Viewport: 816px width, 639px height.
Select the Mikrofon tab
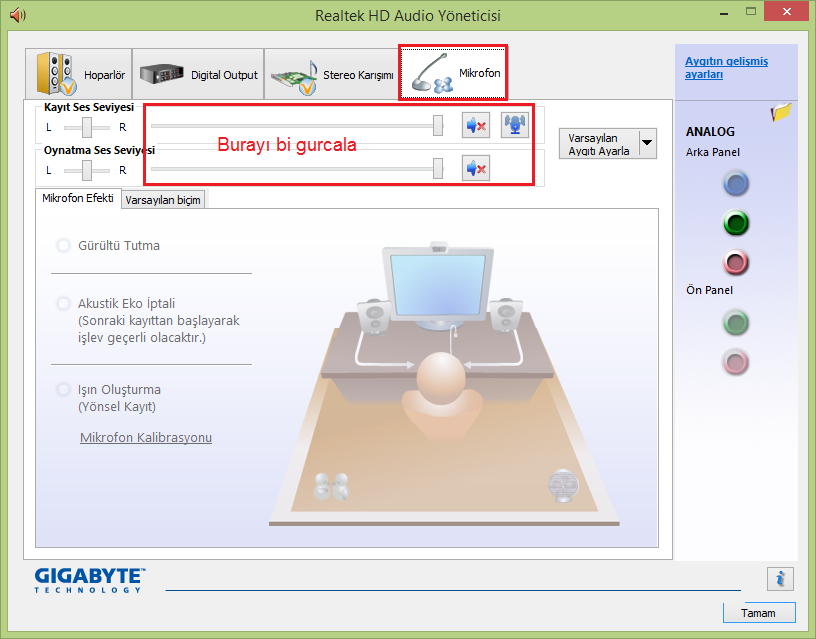pos(453,73)
